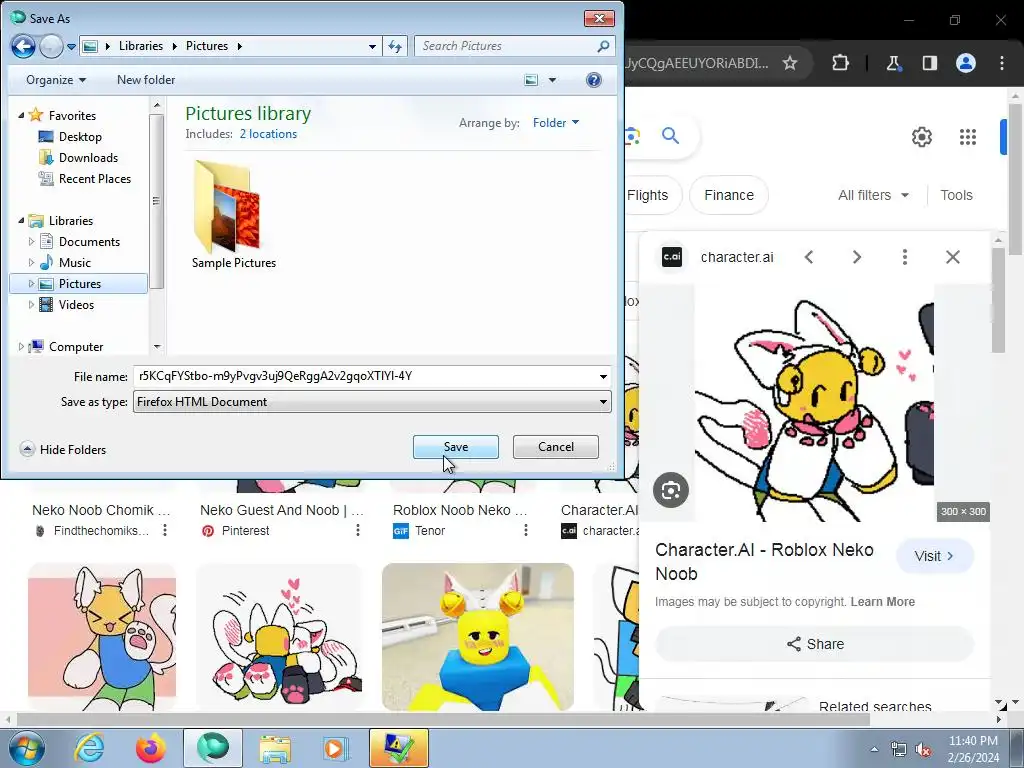Click Hide Folders toggle

pos(63,449)
